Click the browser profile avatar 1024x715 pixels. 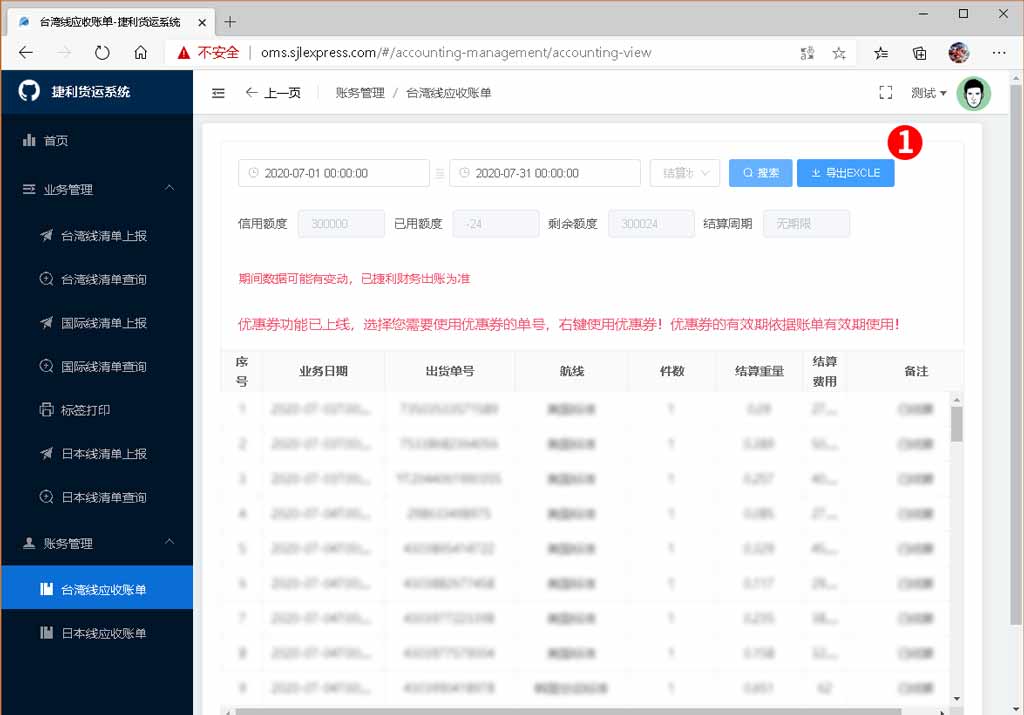959,53
